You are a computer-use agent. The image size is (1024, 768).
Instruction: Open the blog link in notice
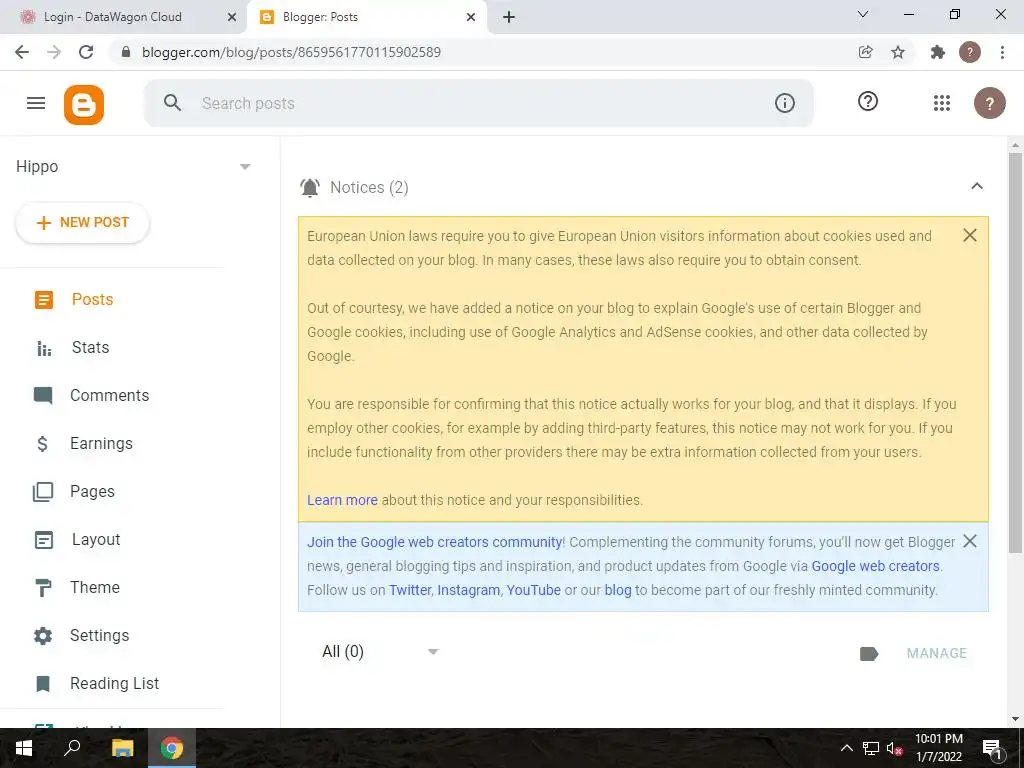[618, 590]
